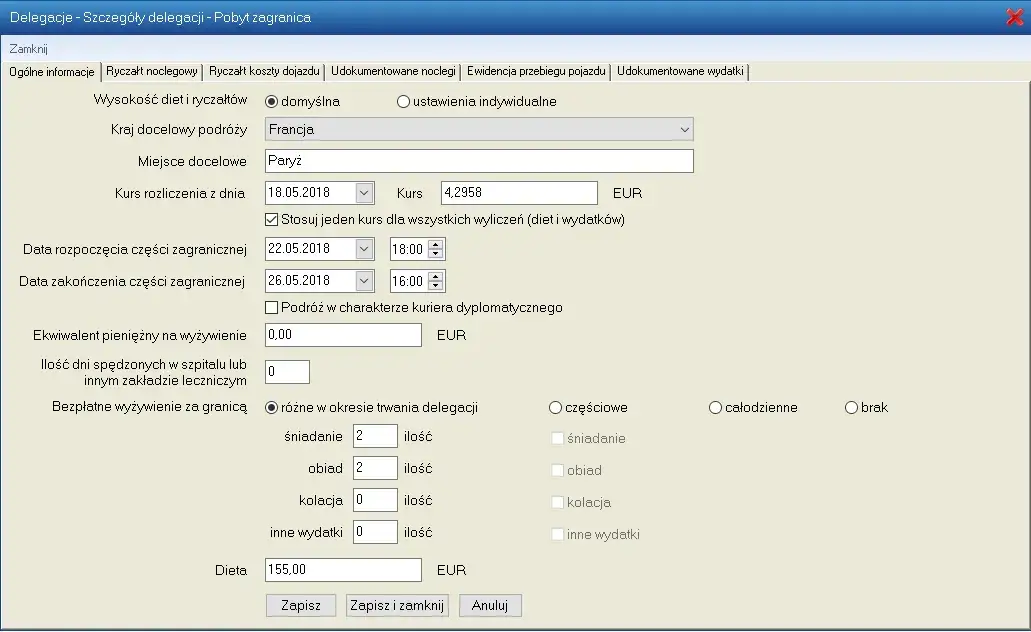1031x632 pixels.
Task: Click the Zamknij menu item
Action: coord(29,49)
